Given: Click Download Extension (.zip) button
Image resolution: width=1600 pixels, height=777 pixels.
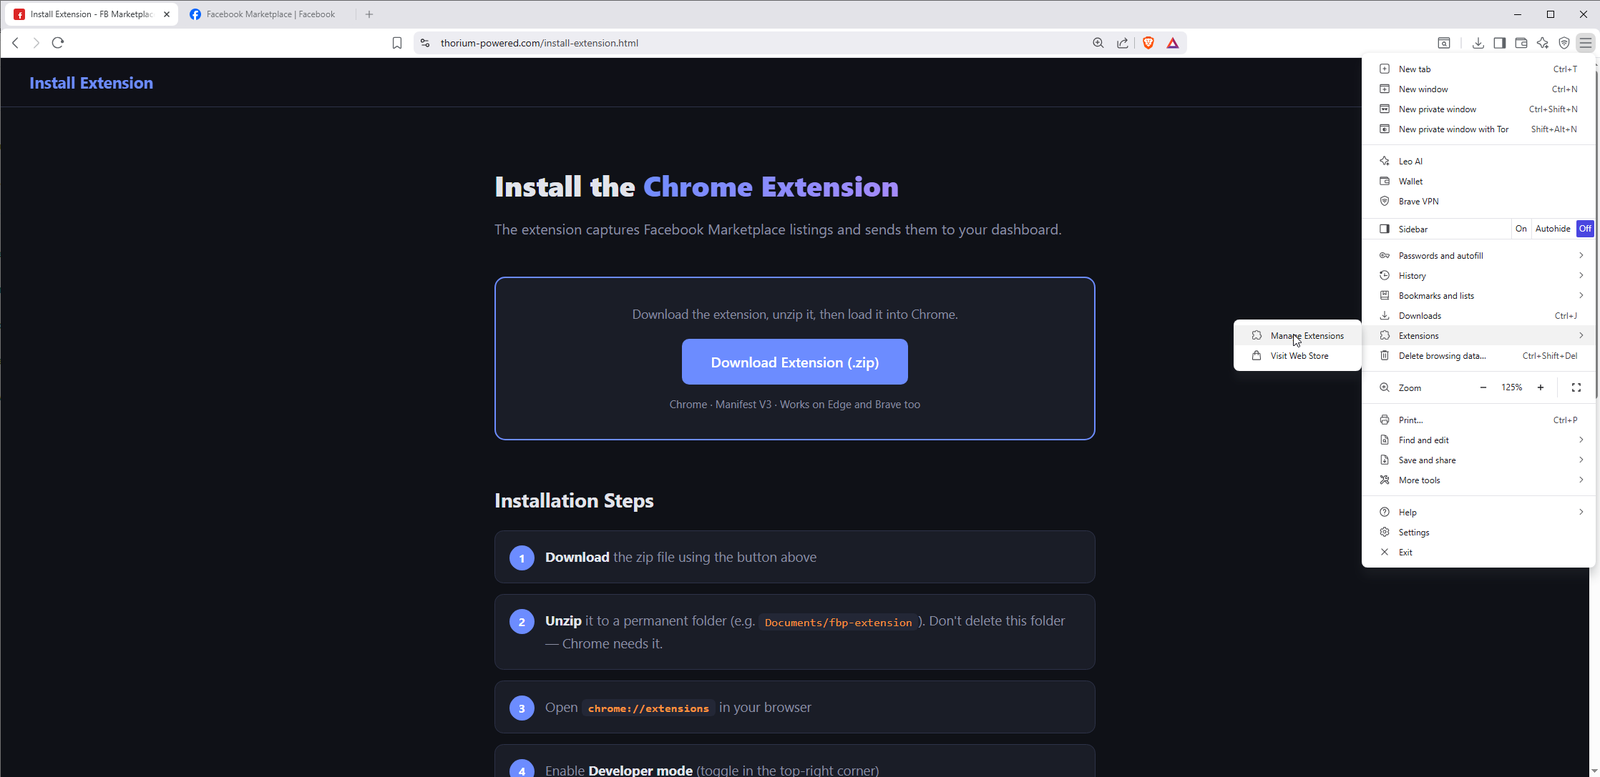Looking at the screenshot, I should (x=795, y=362).
